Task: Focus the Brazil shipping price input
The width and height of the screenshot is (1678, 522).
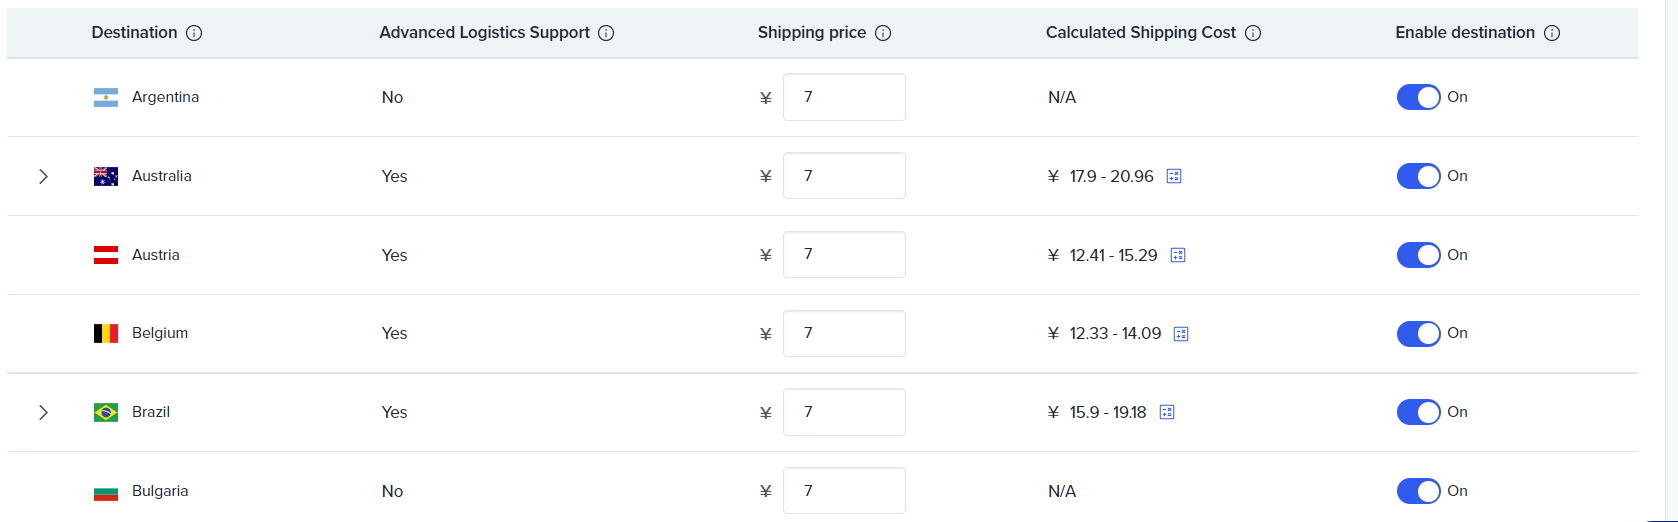Action: (844, 412)
